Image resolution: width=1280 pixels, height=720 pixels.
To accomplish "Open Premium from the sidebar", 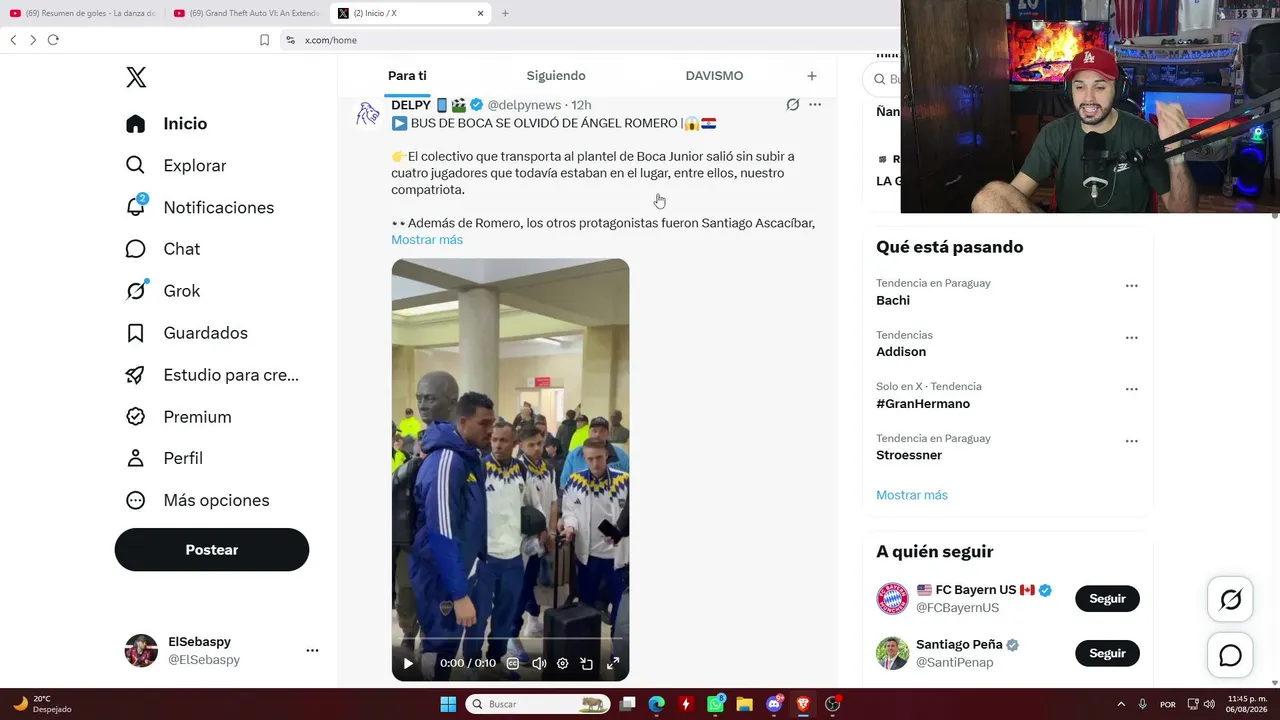I will click(178, 417).
